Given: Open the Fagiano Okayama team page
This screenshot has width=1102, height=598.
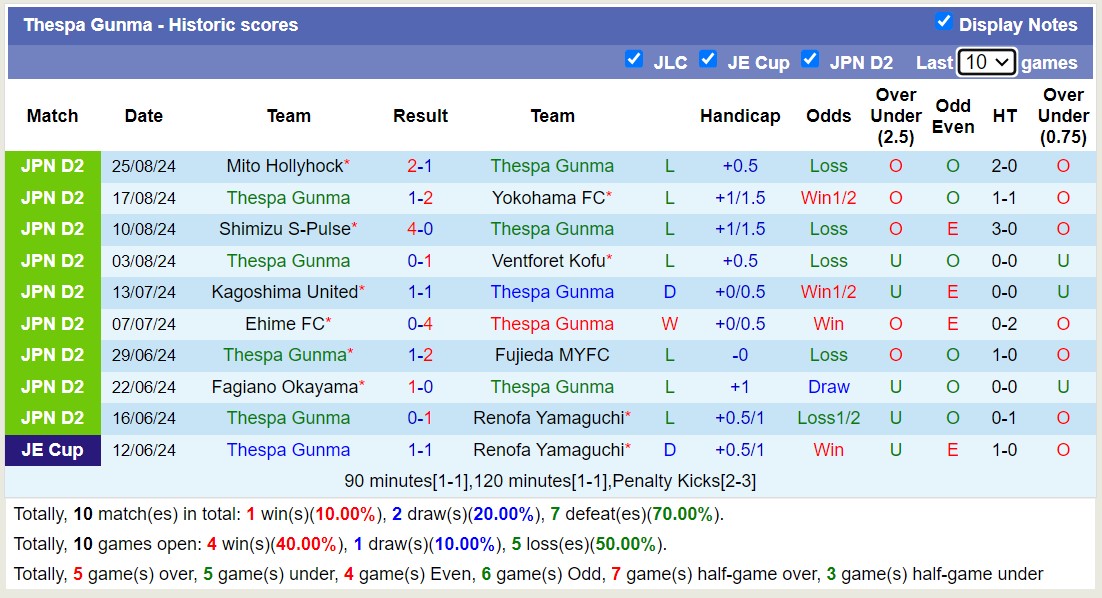Looking at the screenshot, I should pos(284,387).
